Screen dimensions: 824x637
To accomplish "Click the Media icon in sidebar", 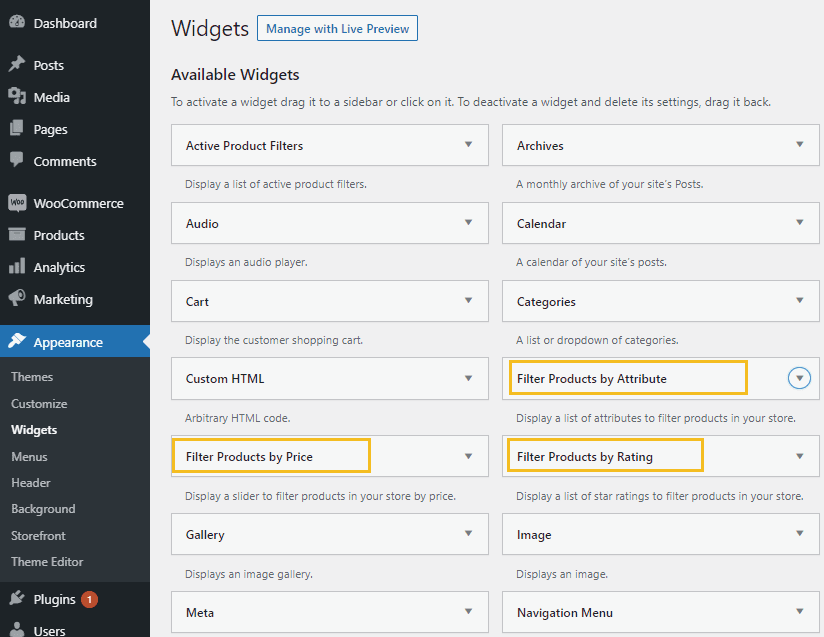I will pos(17,96).
